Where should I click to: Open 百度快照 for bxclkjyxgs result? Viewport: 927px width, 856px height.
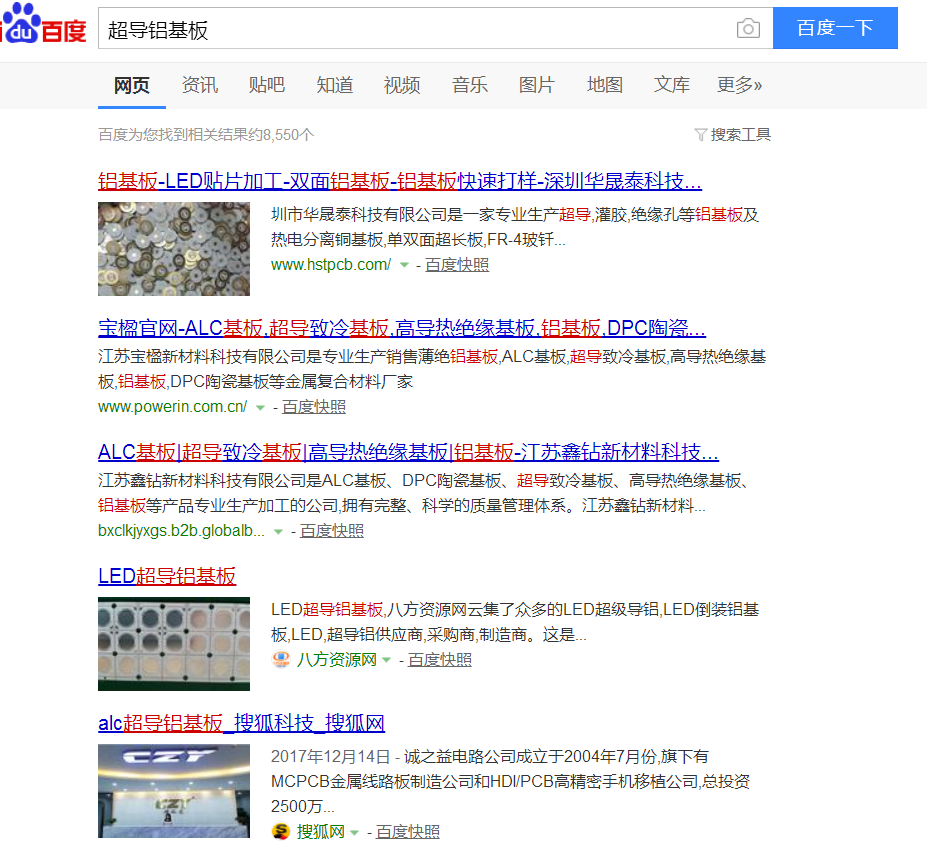(x=332, y=531)
